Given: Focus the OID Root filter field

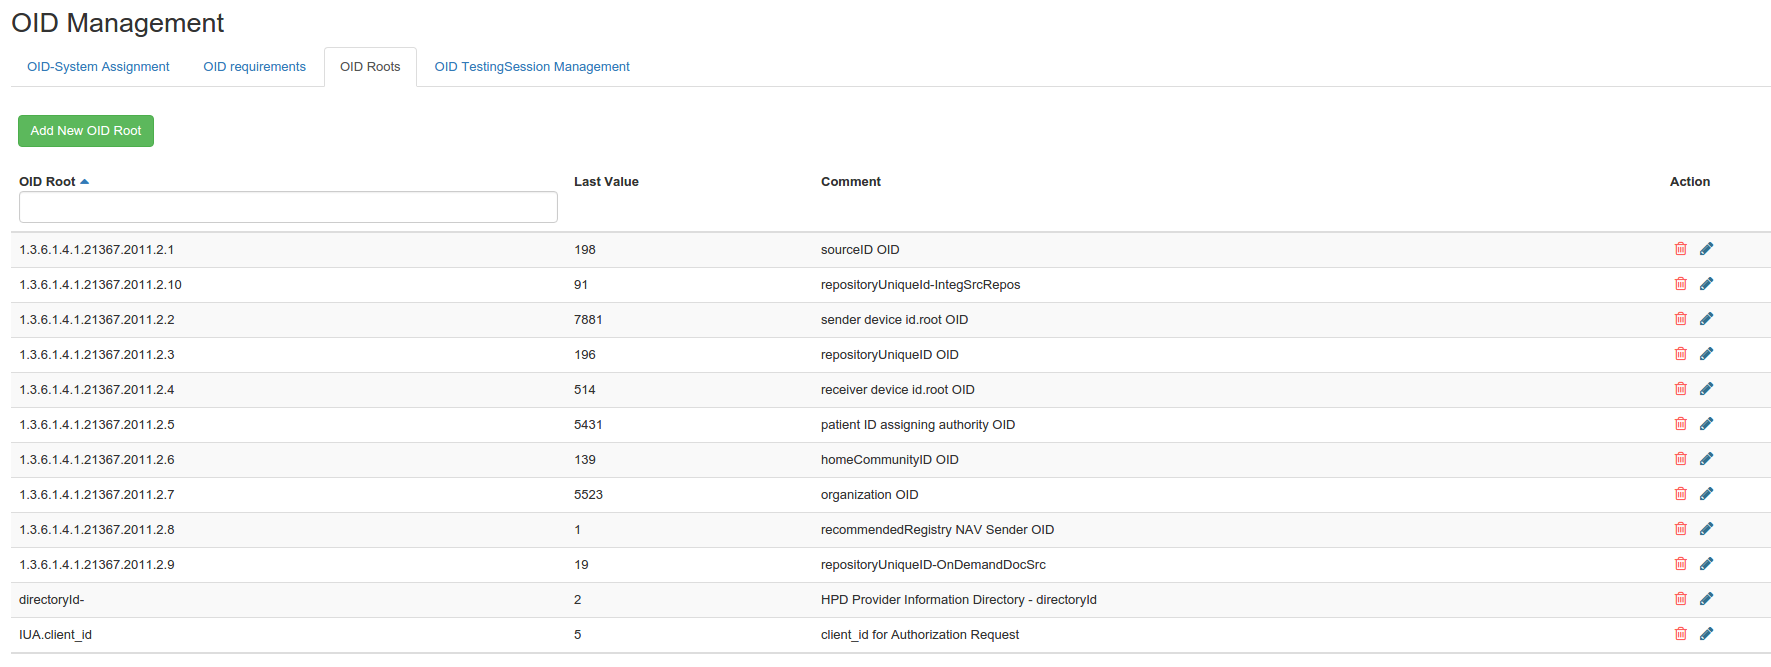Looking at the screenshot, I should [x=288, y=207].
